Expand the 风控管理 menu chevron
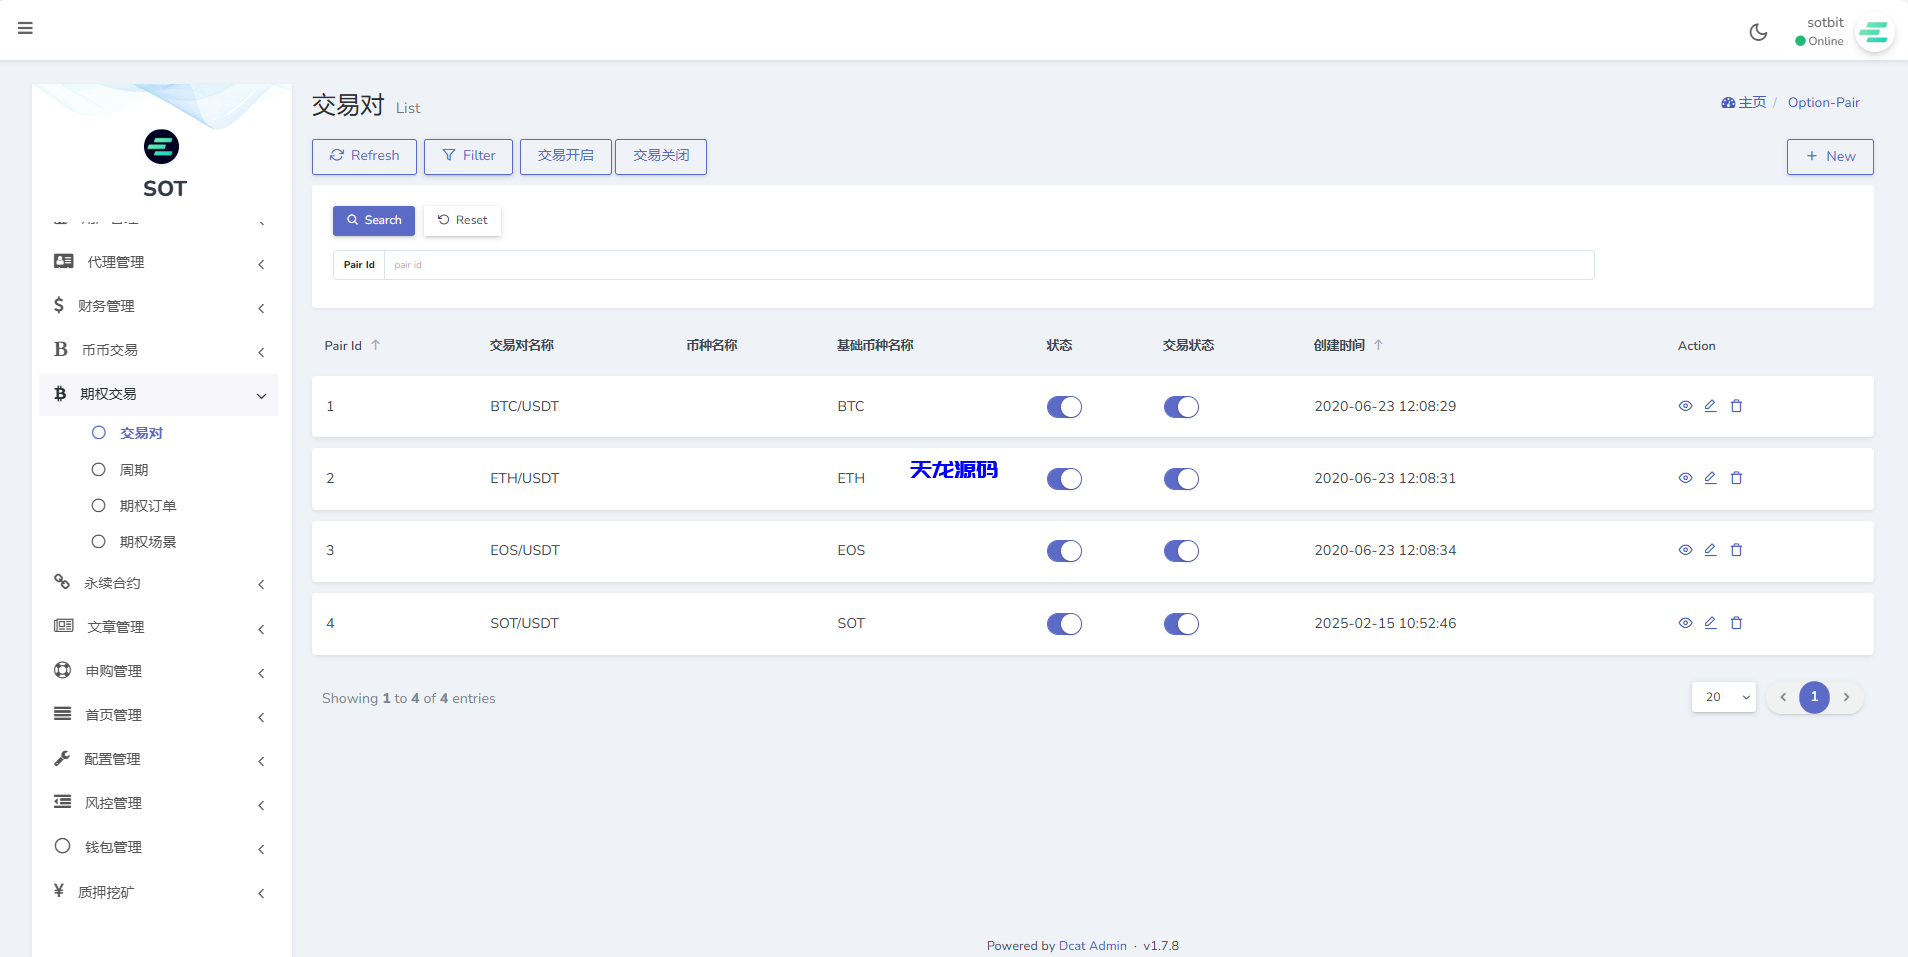 (x=261, y=805)
